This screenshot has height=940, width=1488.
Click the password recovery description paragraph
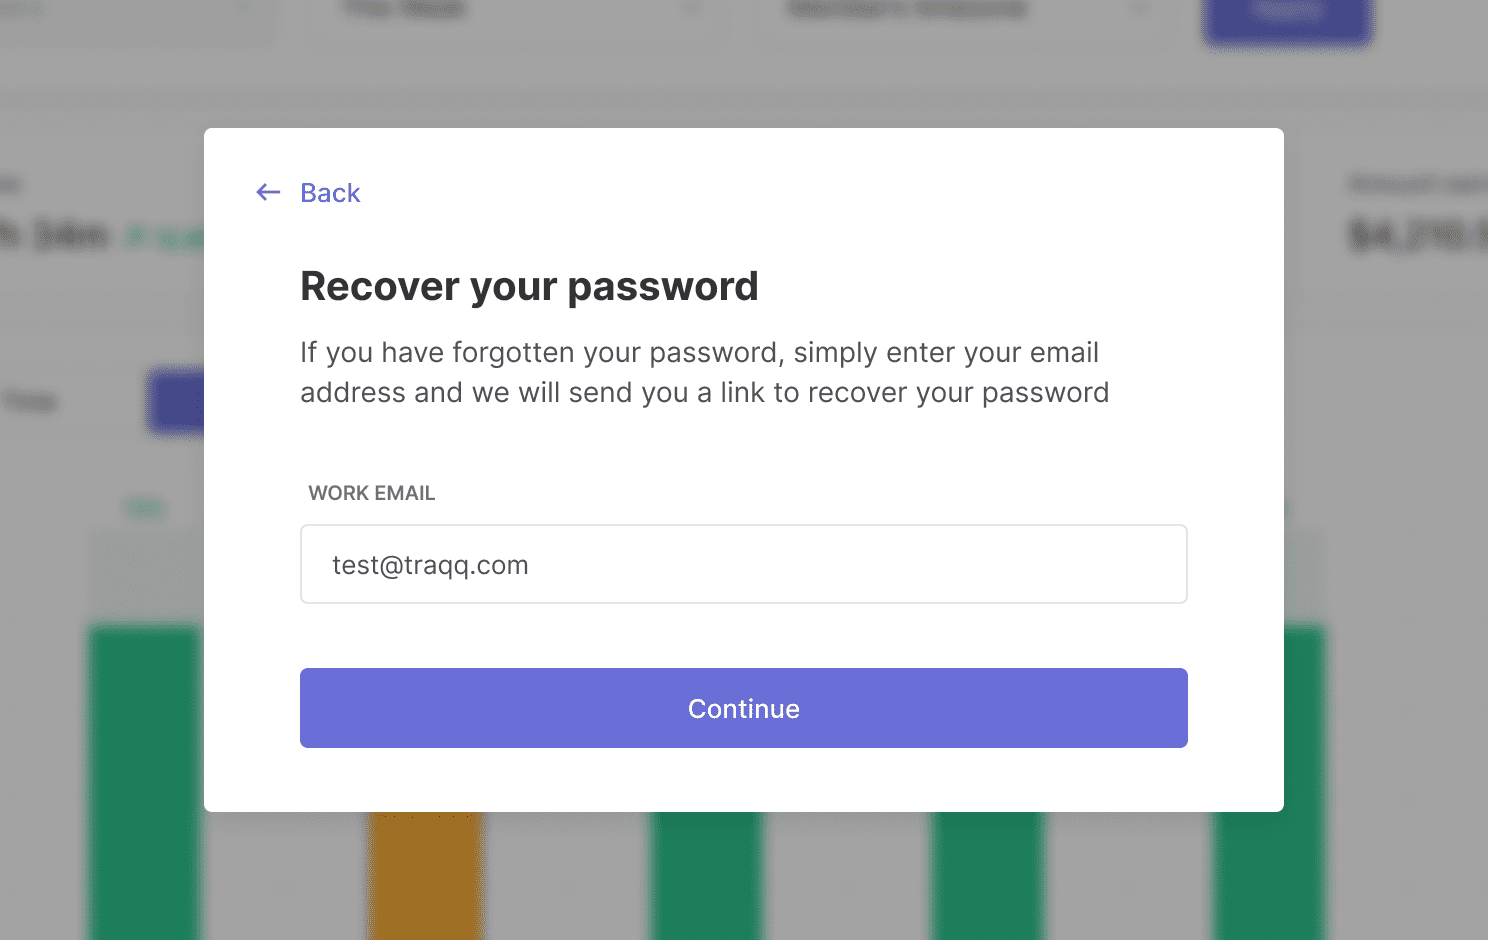705,372
